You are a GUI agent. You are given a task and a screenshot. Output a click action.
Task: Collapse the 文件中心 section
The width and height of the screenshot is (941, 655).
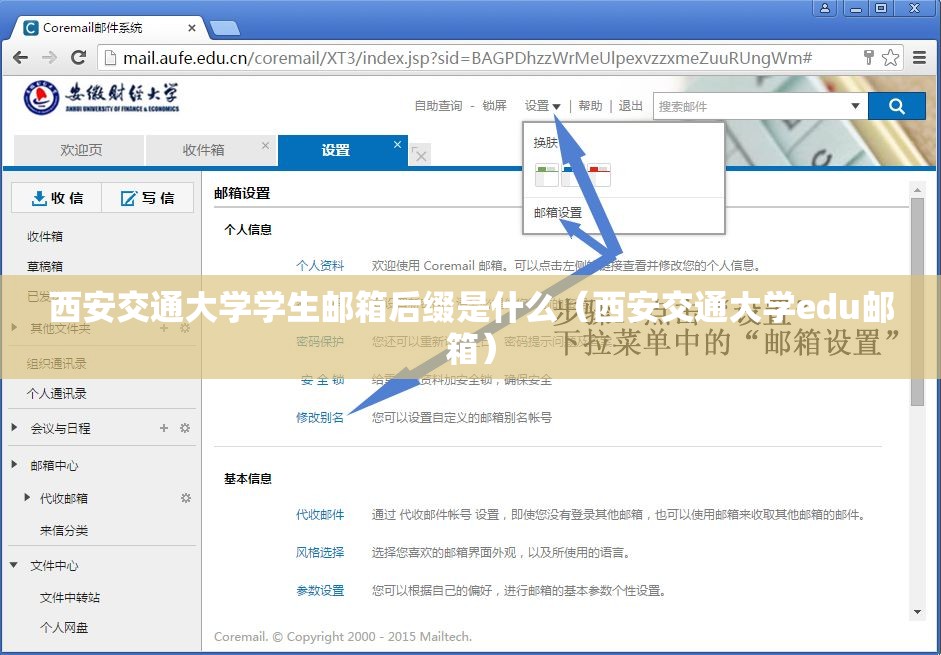coord(14,565)
